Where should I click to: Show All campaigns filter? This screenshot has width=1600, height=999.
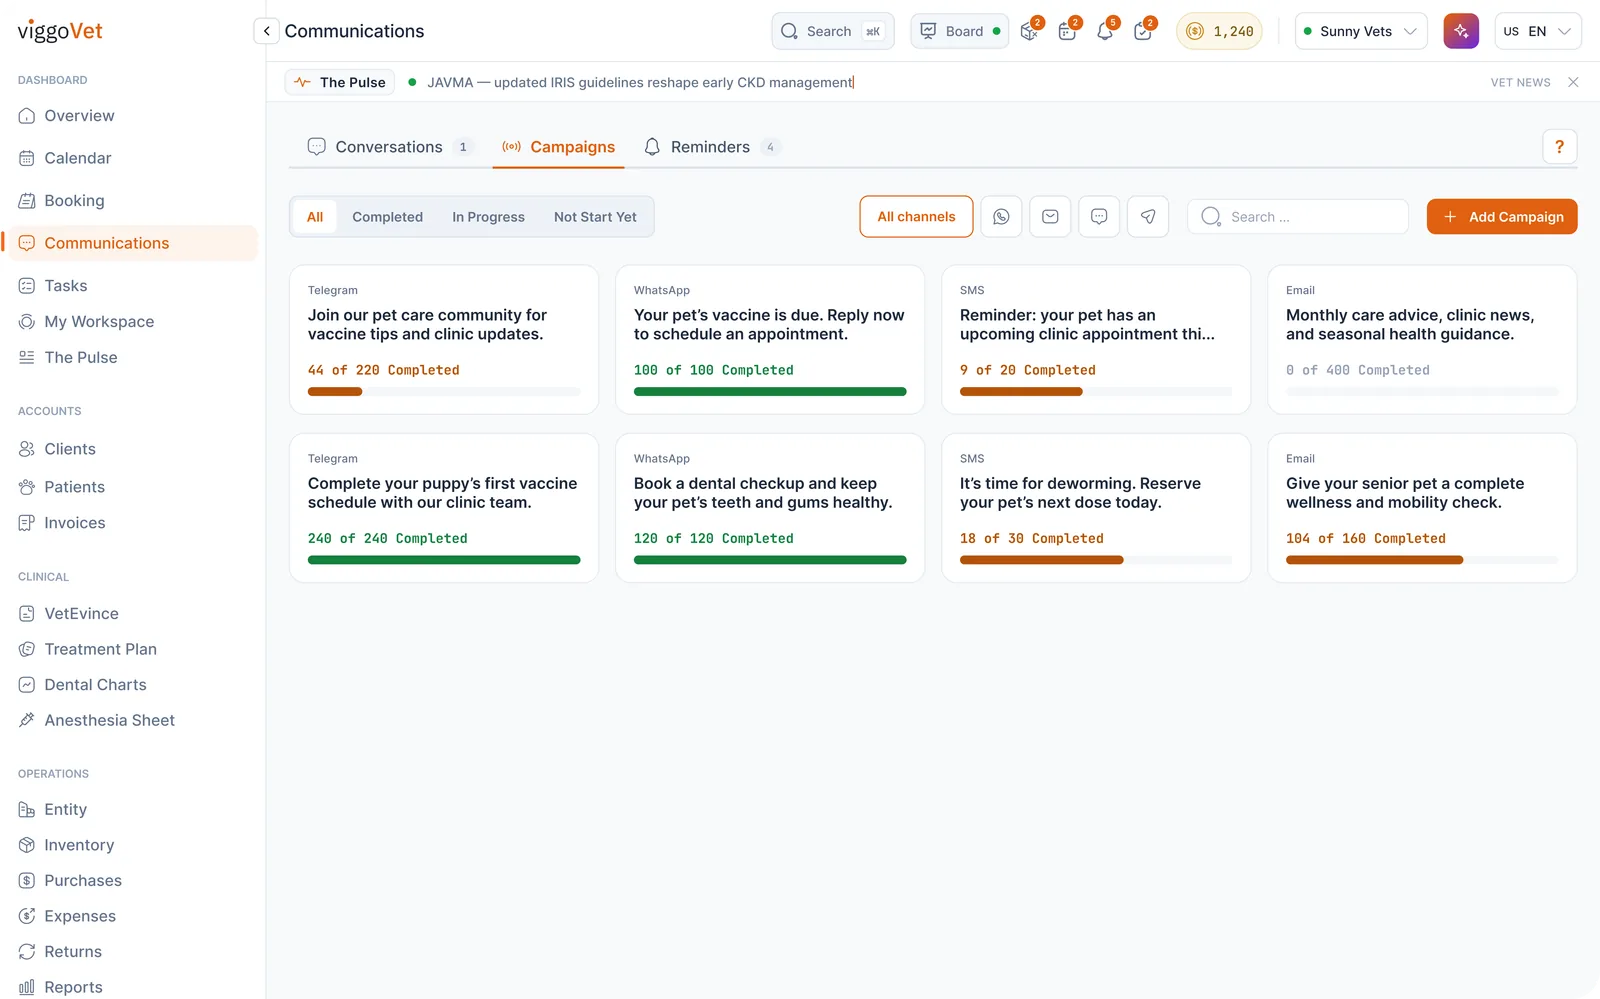315,217
